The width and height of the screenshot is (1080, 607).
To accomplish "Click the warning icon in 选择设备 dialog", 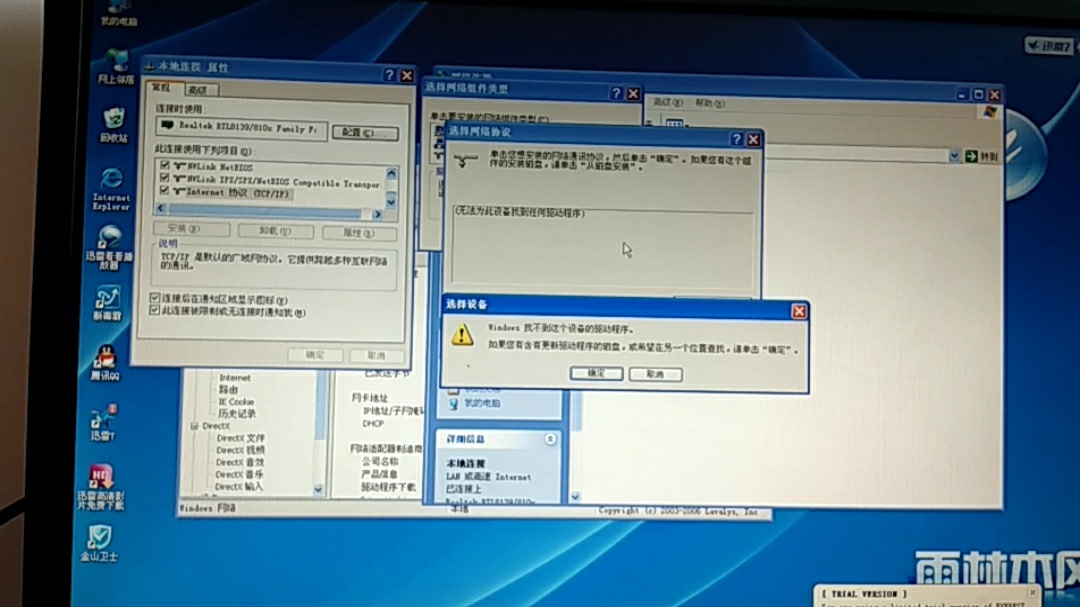I will tap(461, 335).
